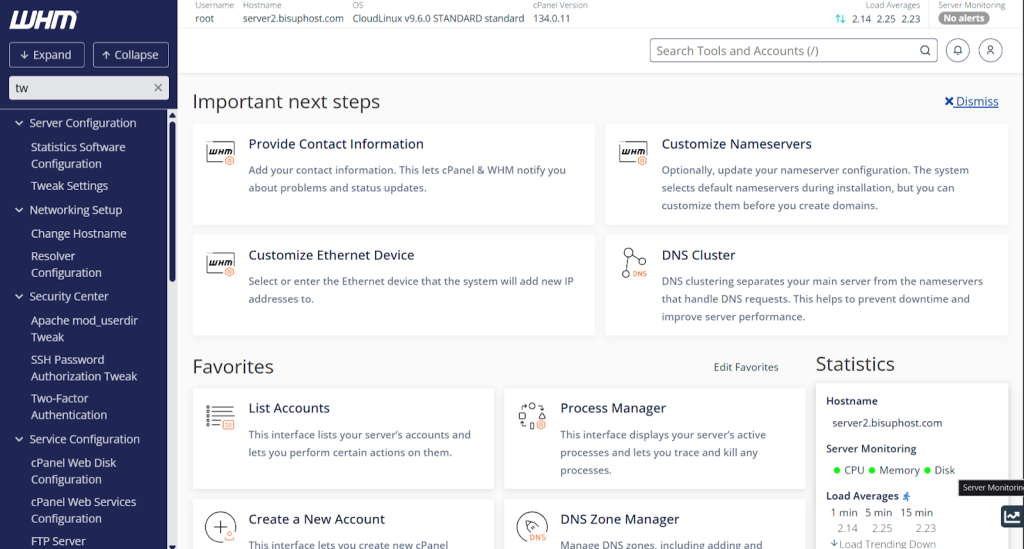Open the Server Monitoring chart icon
The image size is (1024, 549).
tap(1011, 516)
